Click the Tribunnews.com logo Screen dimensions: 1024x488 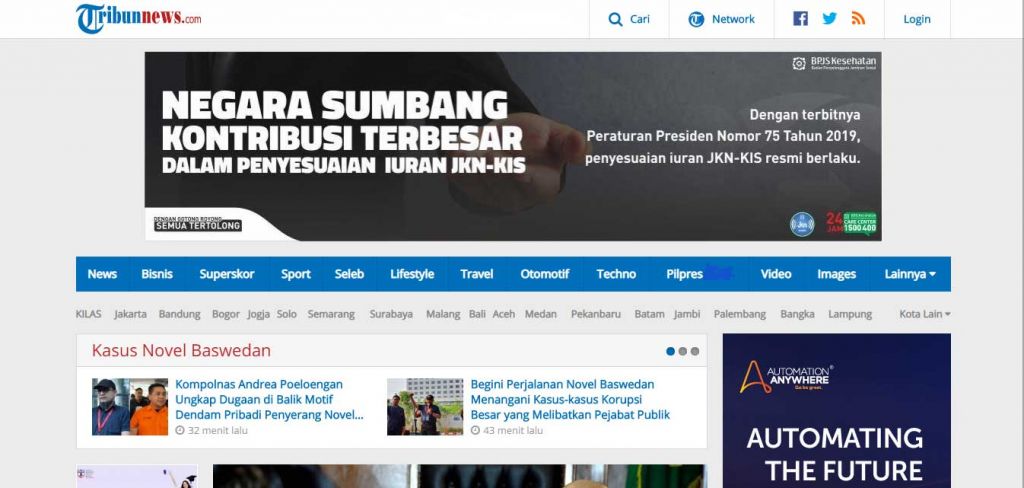click(138, 18)
